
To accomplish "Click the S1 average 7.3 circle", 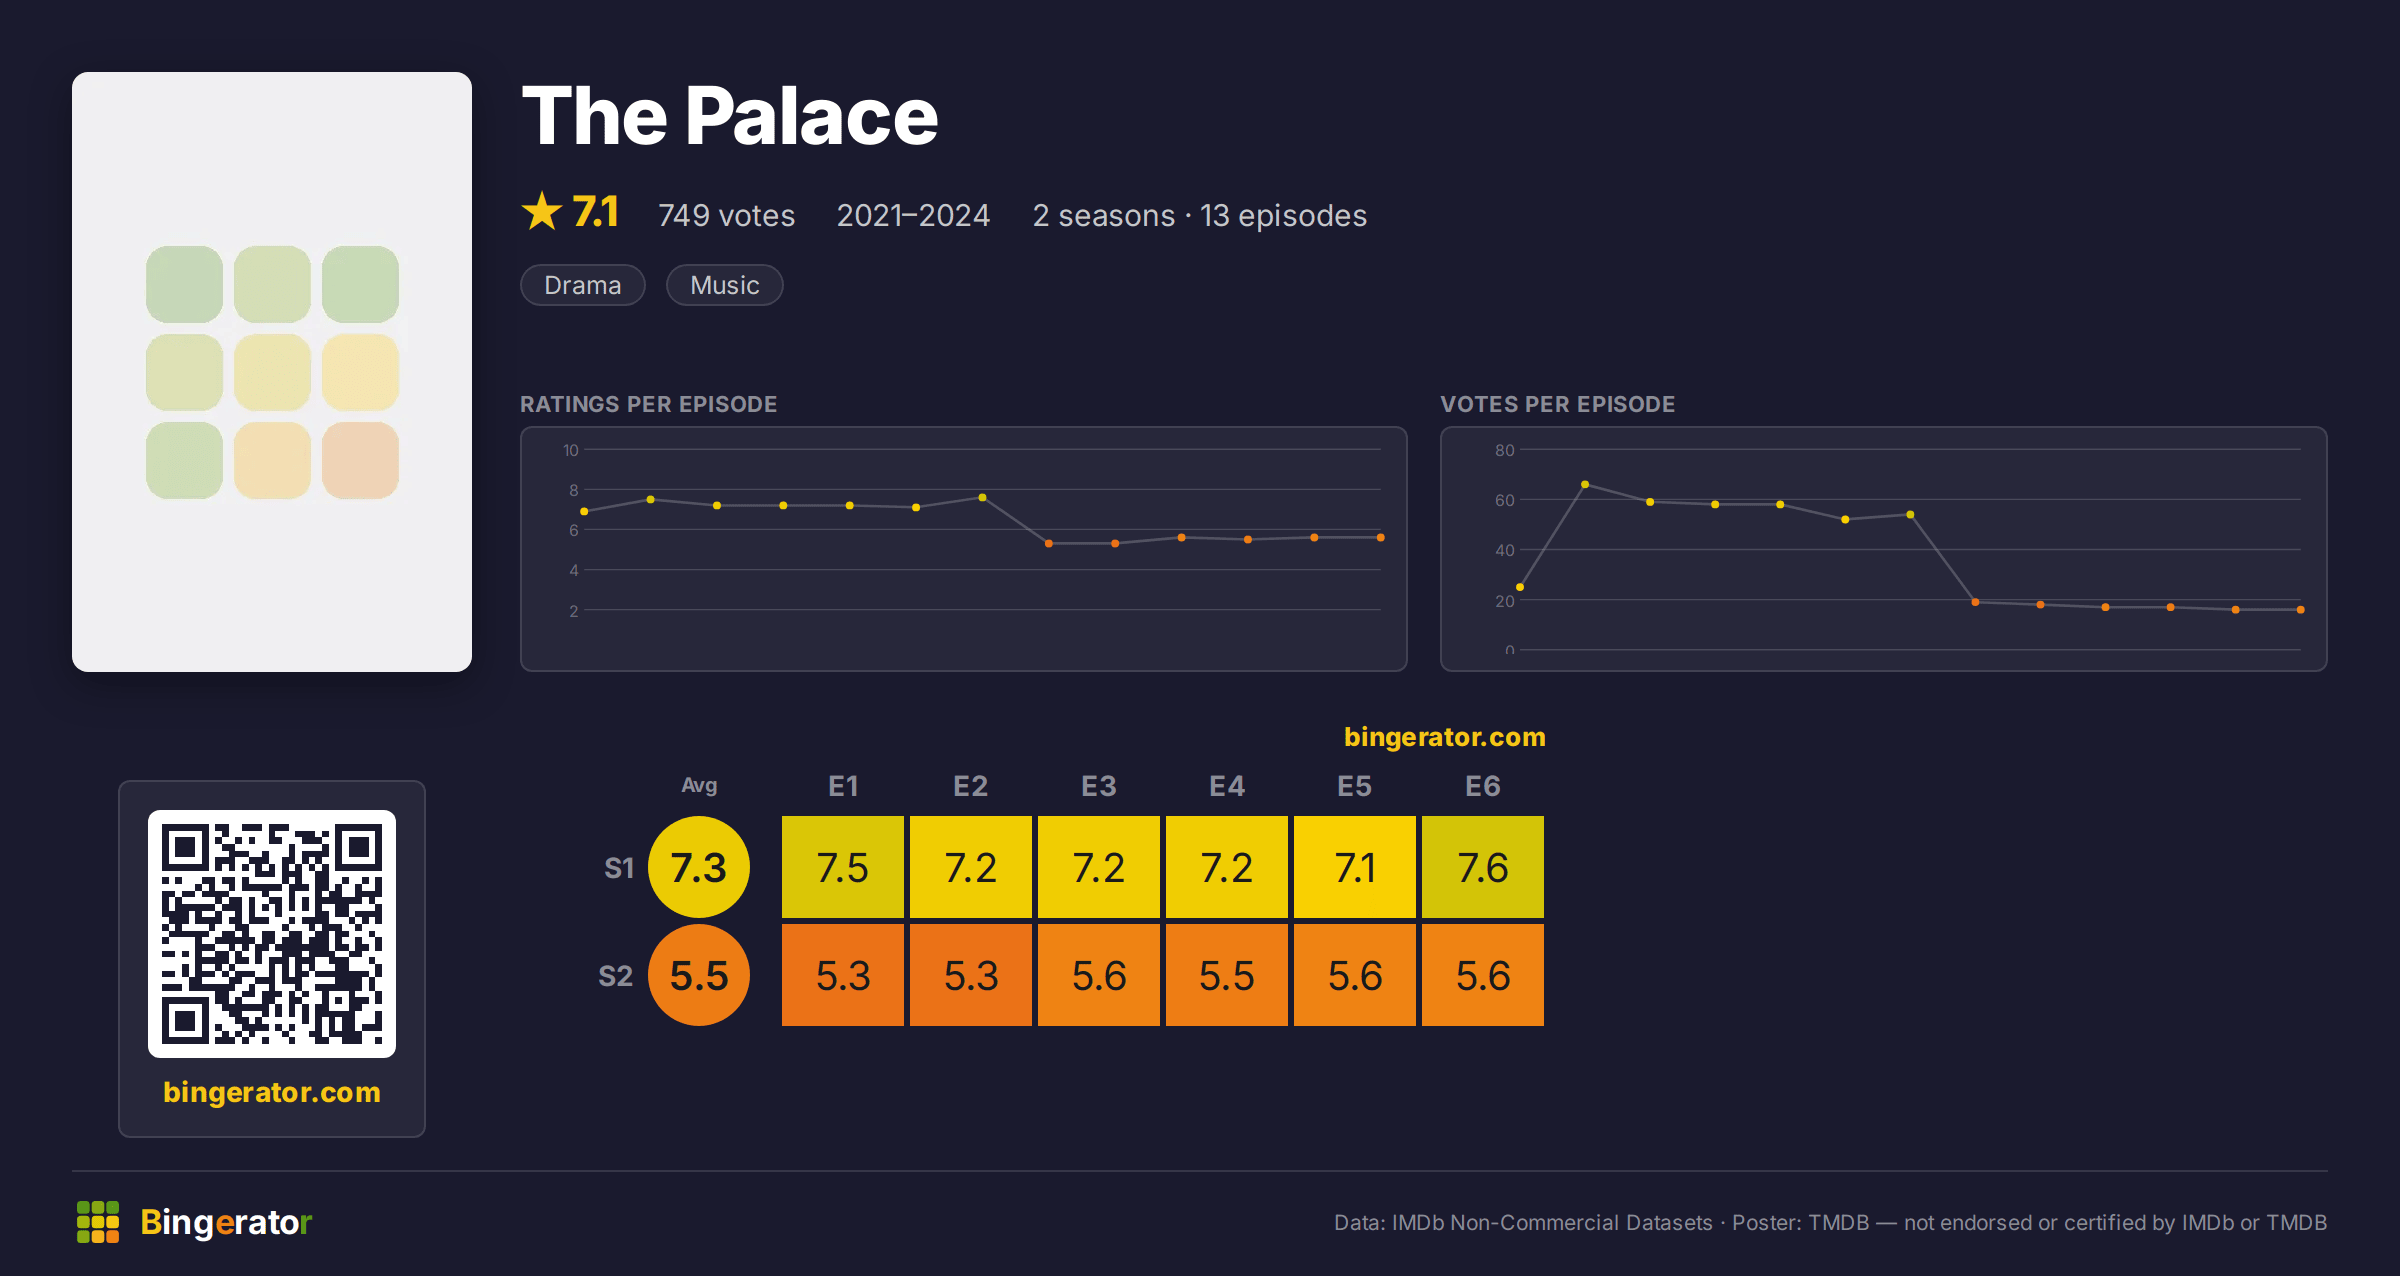I will tap(699, 867).
